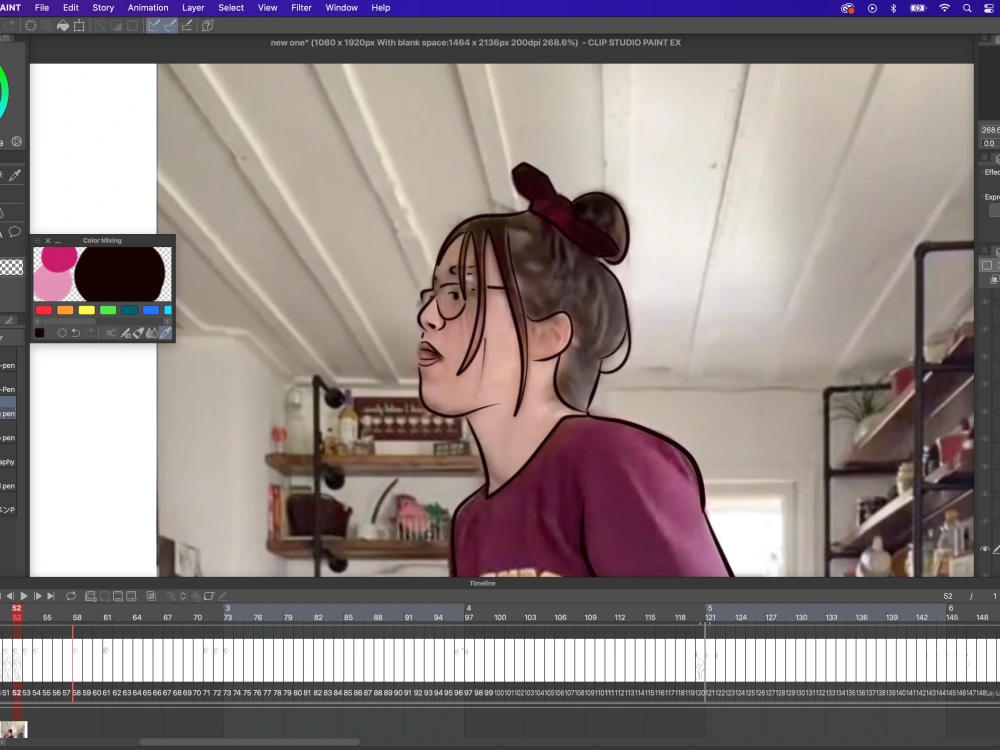Open the Animation menu
1000x750 pixels.
click(148, 8)
